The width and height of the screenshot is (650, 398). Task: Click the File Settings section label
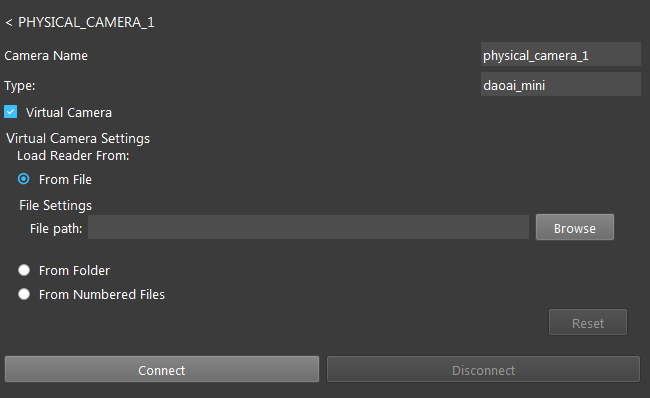click(56, 205)
